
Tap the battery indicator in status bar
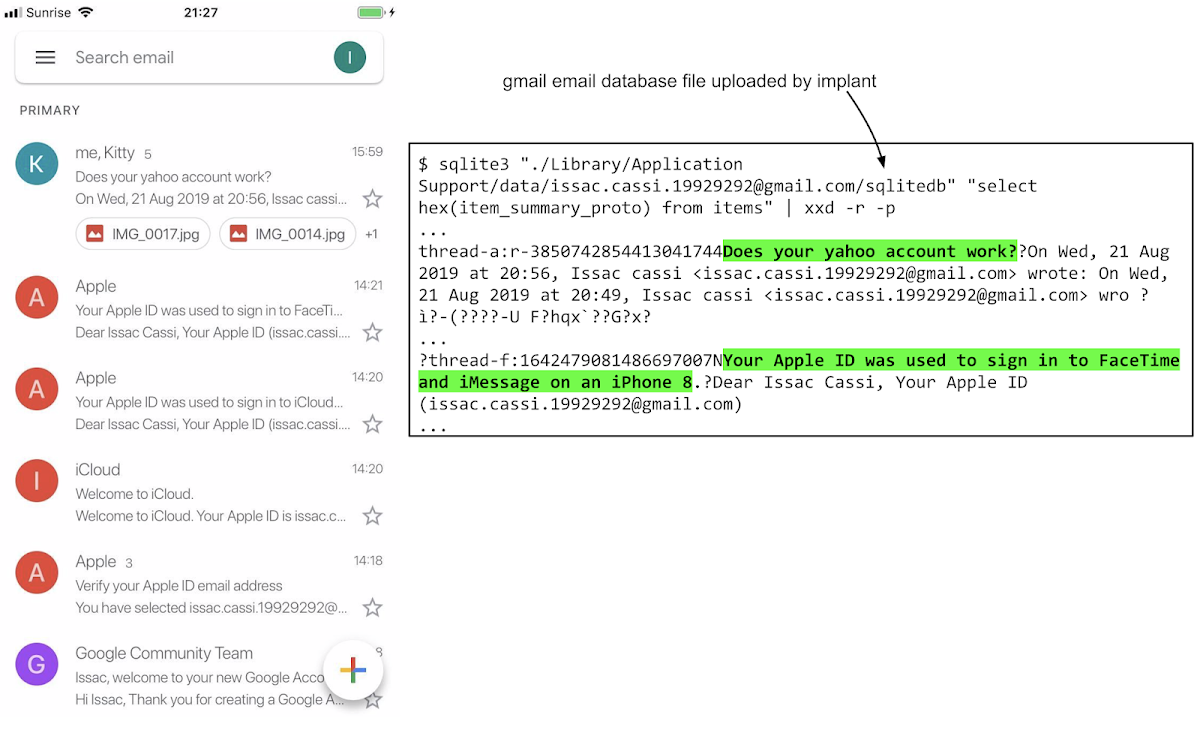370,12
